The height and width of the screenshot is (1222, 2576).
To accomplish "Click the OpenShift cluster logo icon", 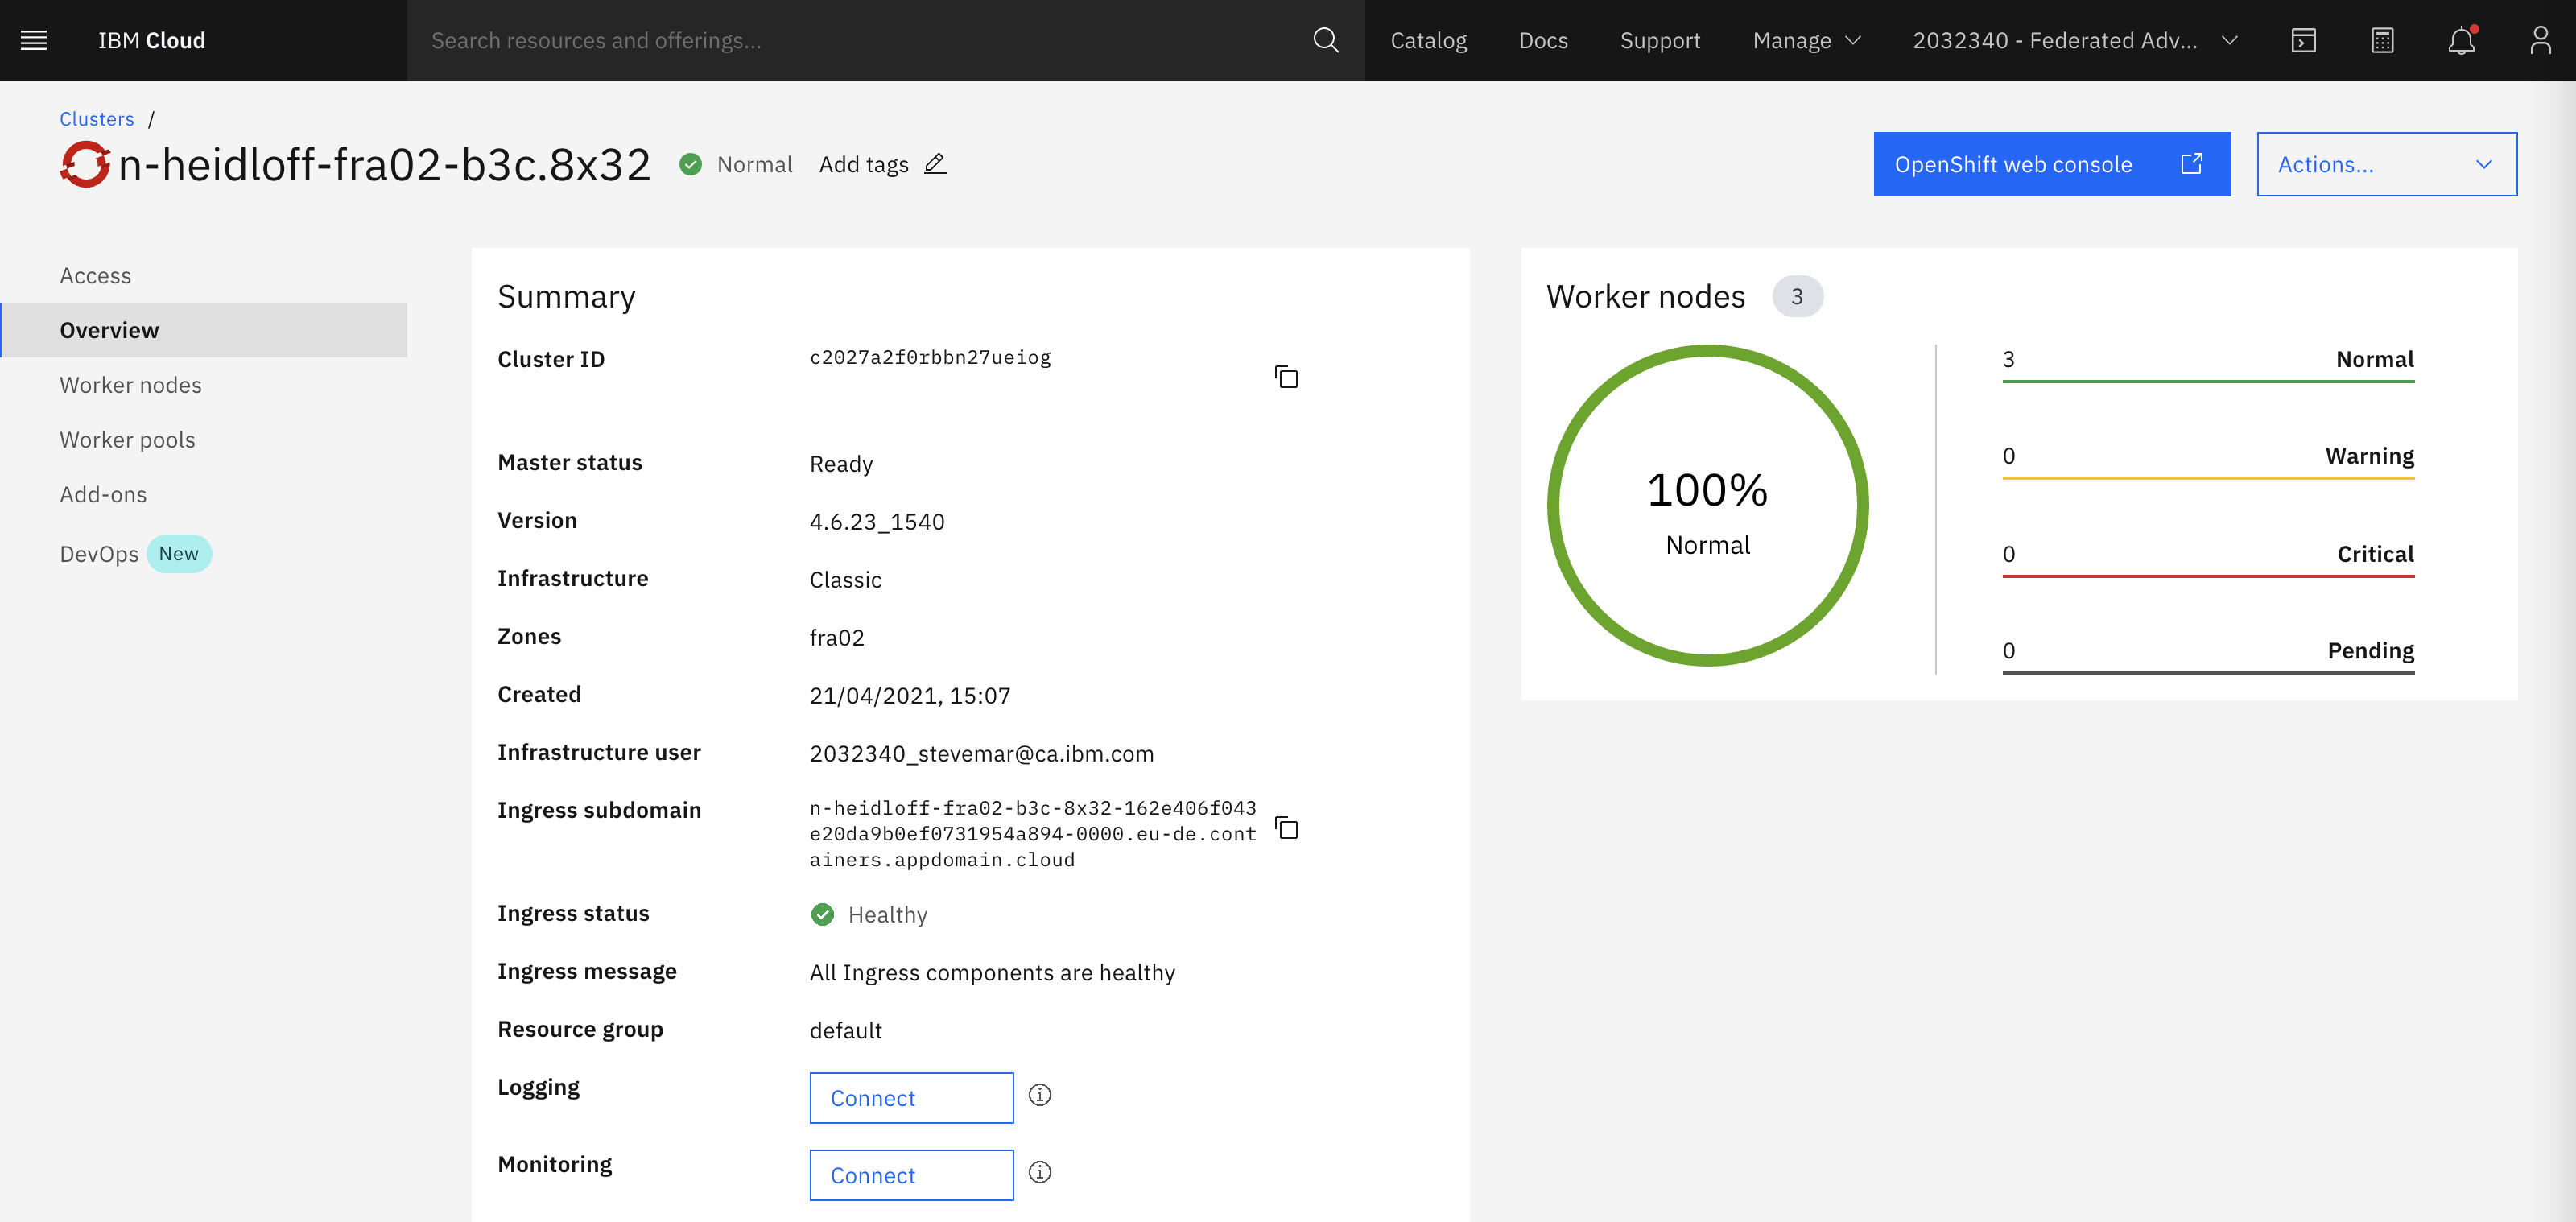I will (x=85, y=164).
